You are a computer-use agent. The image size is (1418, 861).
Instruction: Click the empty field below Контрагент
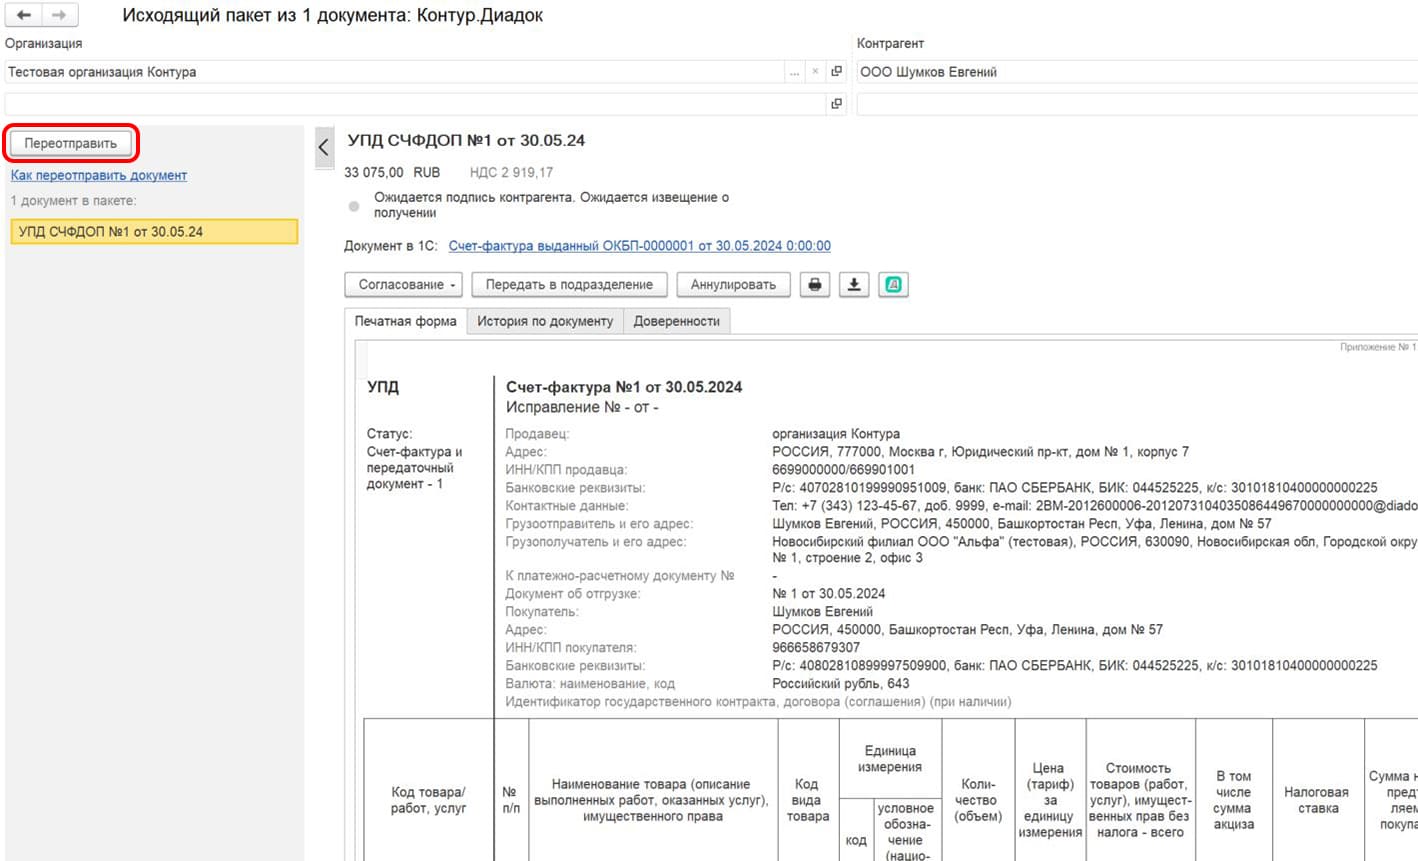tap(1137, 103)
